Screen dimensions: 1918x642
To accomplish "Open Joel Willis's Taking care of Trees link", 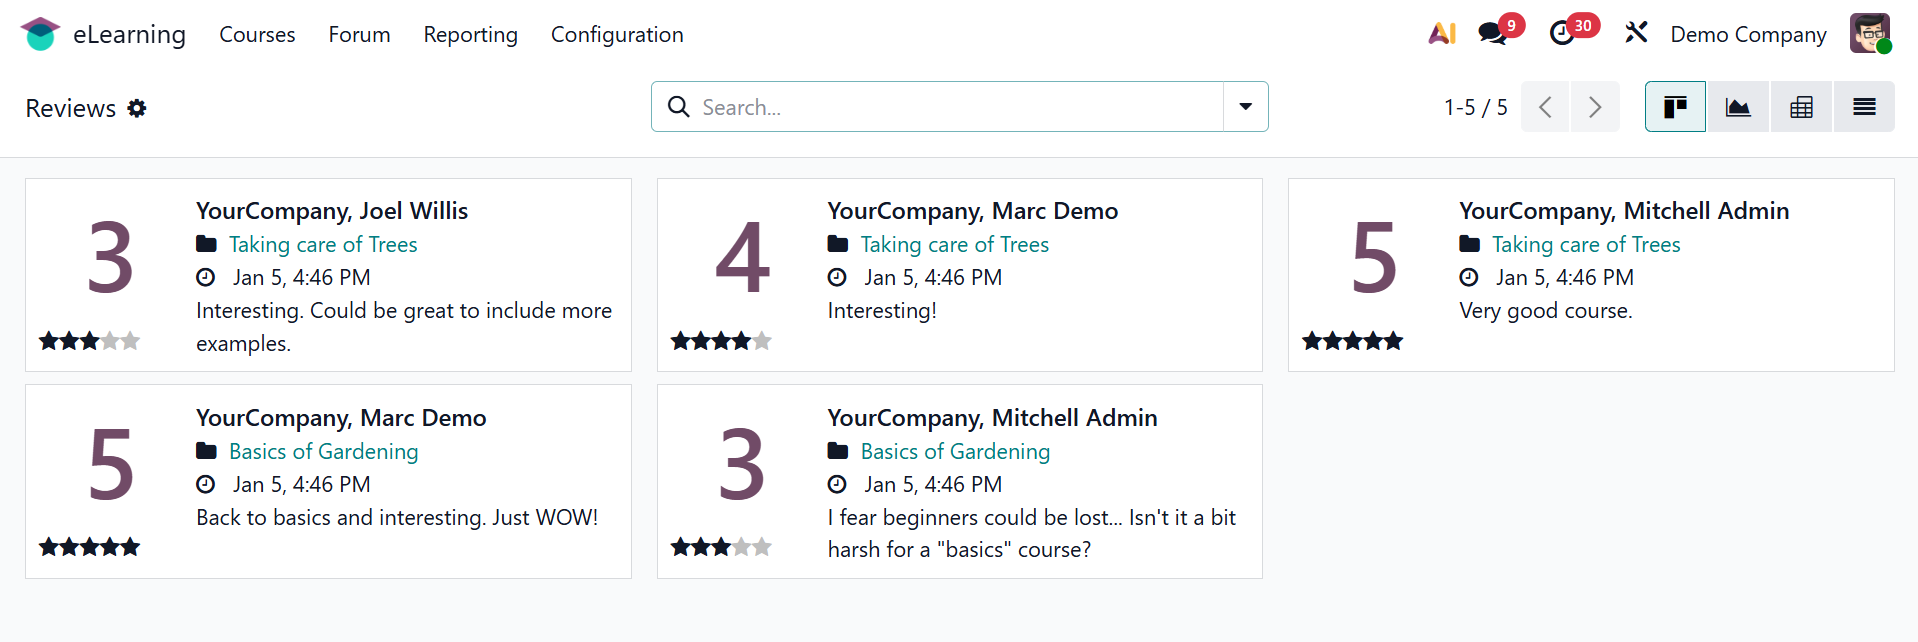I will click(x=323, y=244).
